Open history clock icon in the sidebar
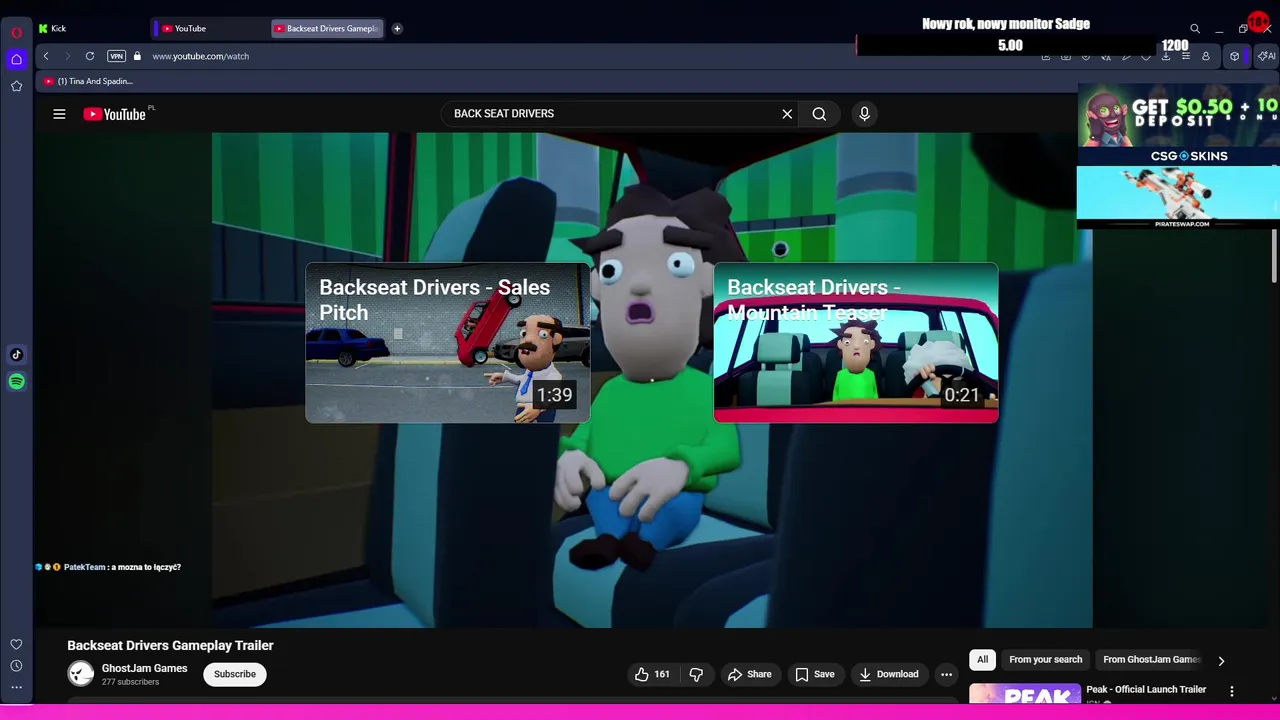Screen dimensions: 1280x720 16,666
